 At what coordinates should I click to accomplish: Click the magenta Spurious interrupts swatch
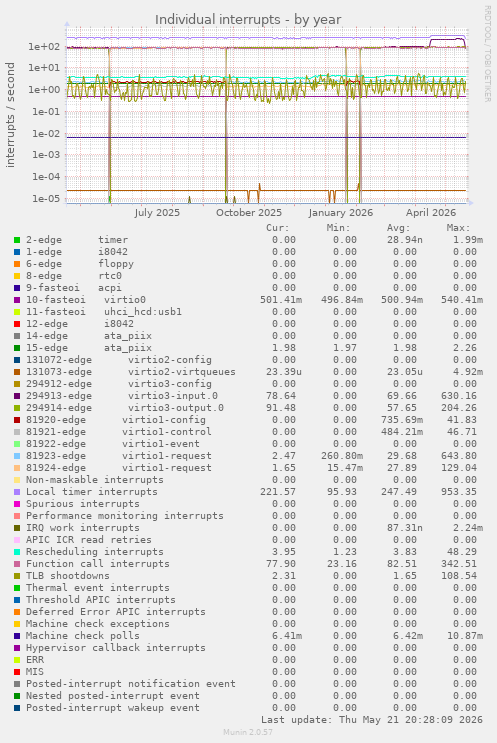click(x=17, y=504)
